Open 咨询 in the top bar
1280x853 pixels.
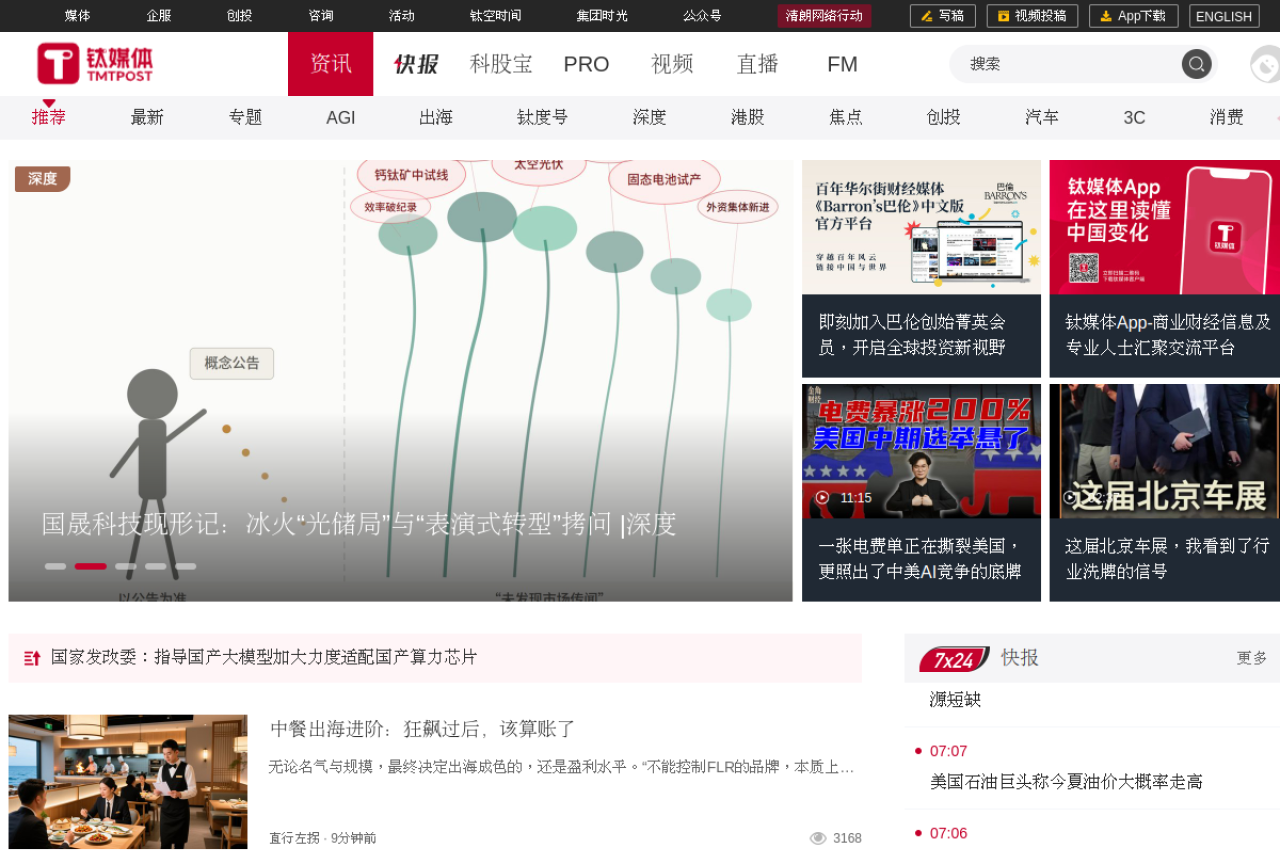321,16
